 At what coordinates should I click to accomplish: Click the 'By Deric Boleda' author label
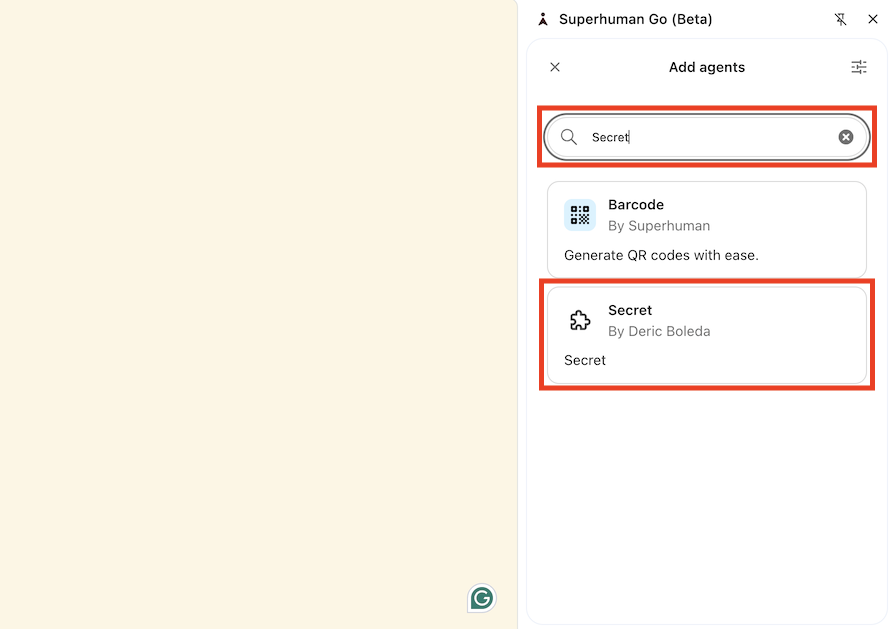tap(660, 331)
